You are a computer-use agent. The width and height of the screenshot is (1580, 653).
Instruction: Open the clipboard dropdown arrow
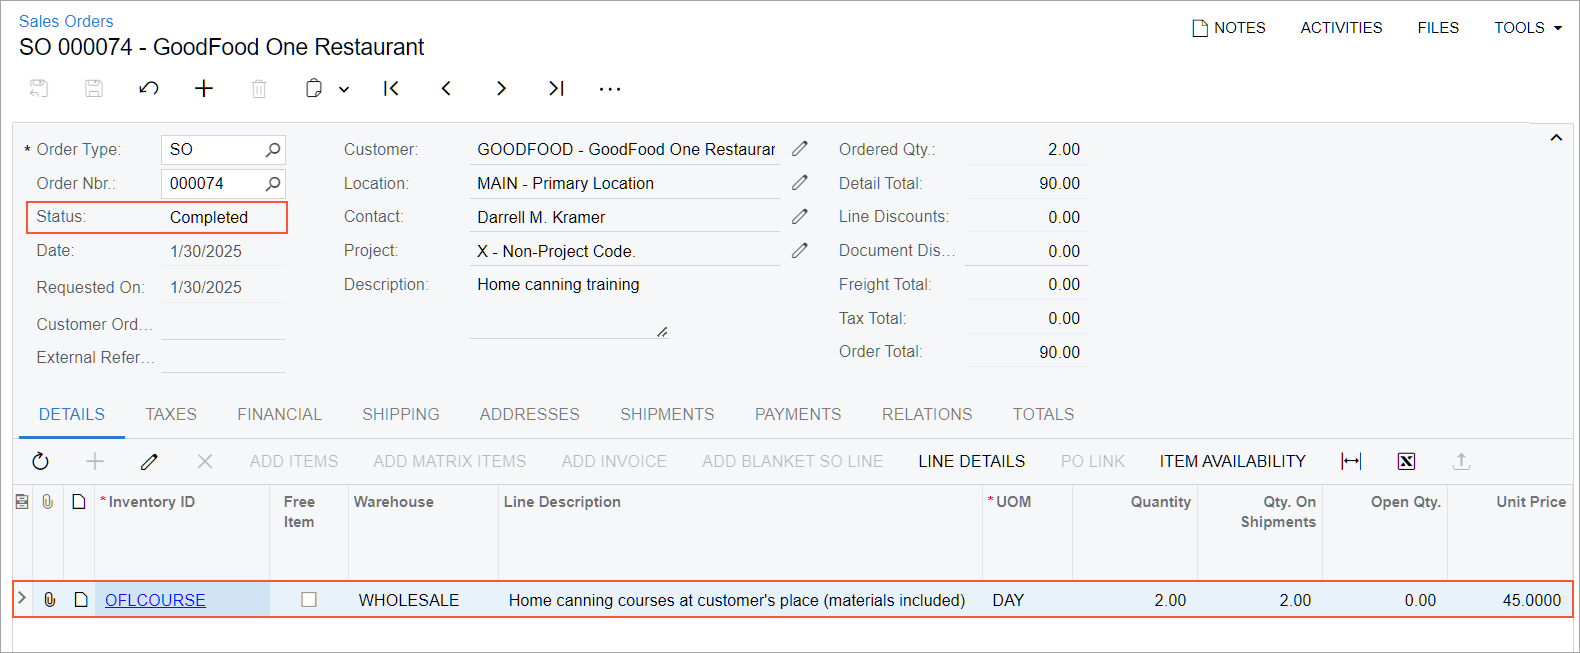click(344, 89)
